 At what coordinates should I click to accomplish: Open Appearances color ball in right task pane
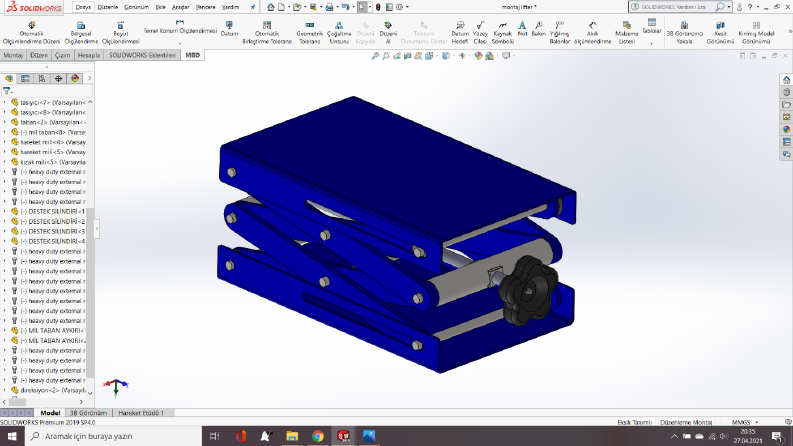point(786,129)
